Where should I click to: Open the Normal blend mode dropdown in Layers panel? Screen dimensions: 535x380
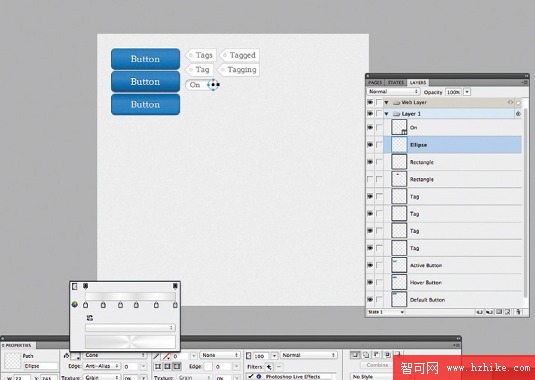coord(393,92)
